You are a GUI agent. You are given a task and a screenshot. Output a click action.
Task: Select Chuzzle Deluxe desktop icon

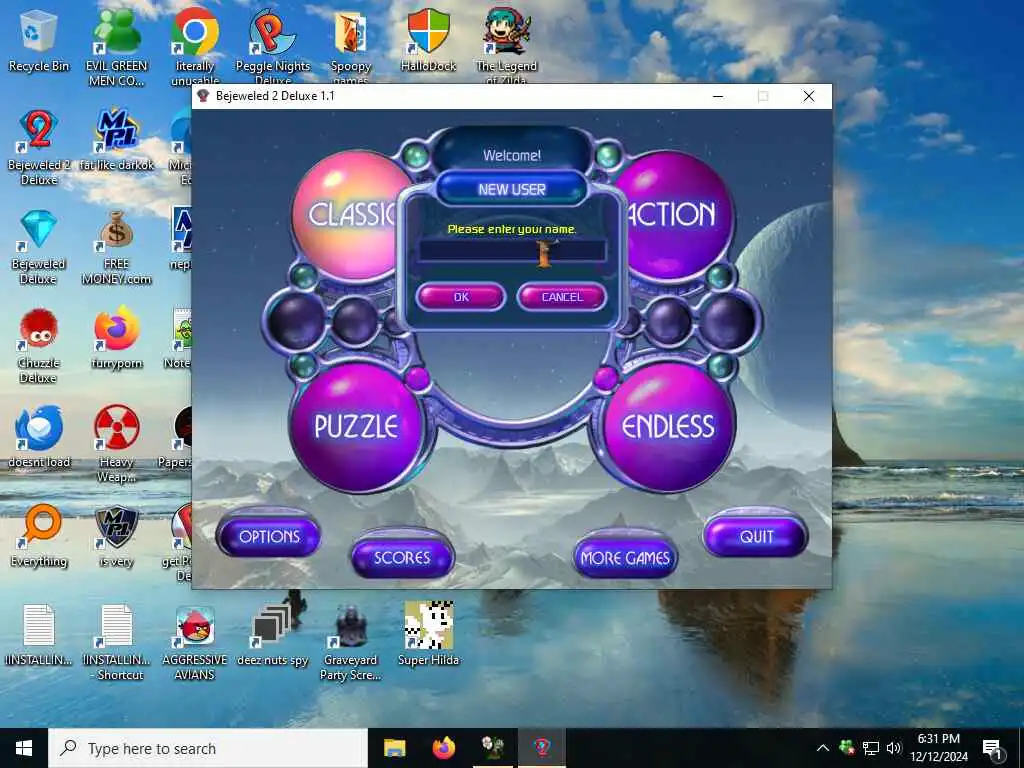coord(39,345)
